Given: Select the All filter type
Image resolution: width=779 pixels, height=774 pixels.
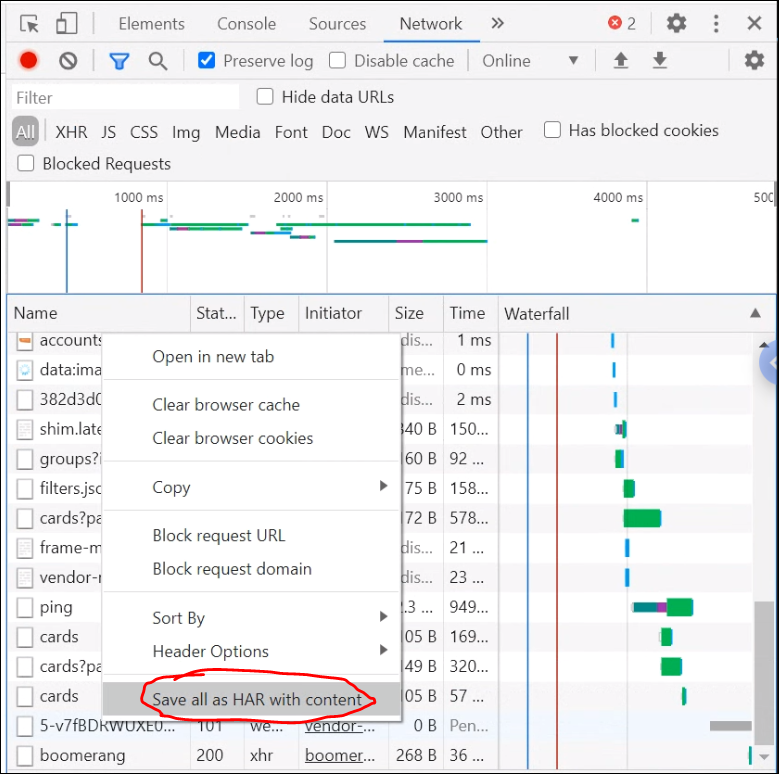Looking at the screenshot, I should [25, 132].
